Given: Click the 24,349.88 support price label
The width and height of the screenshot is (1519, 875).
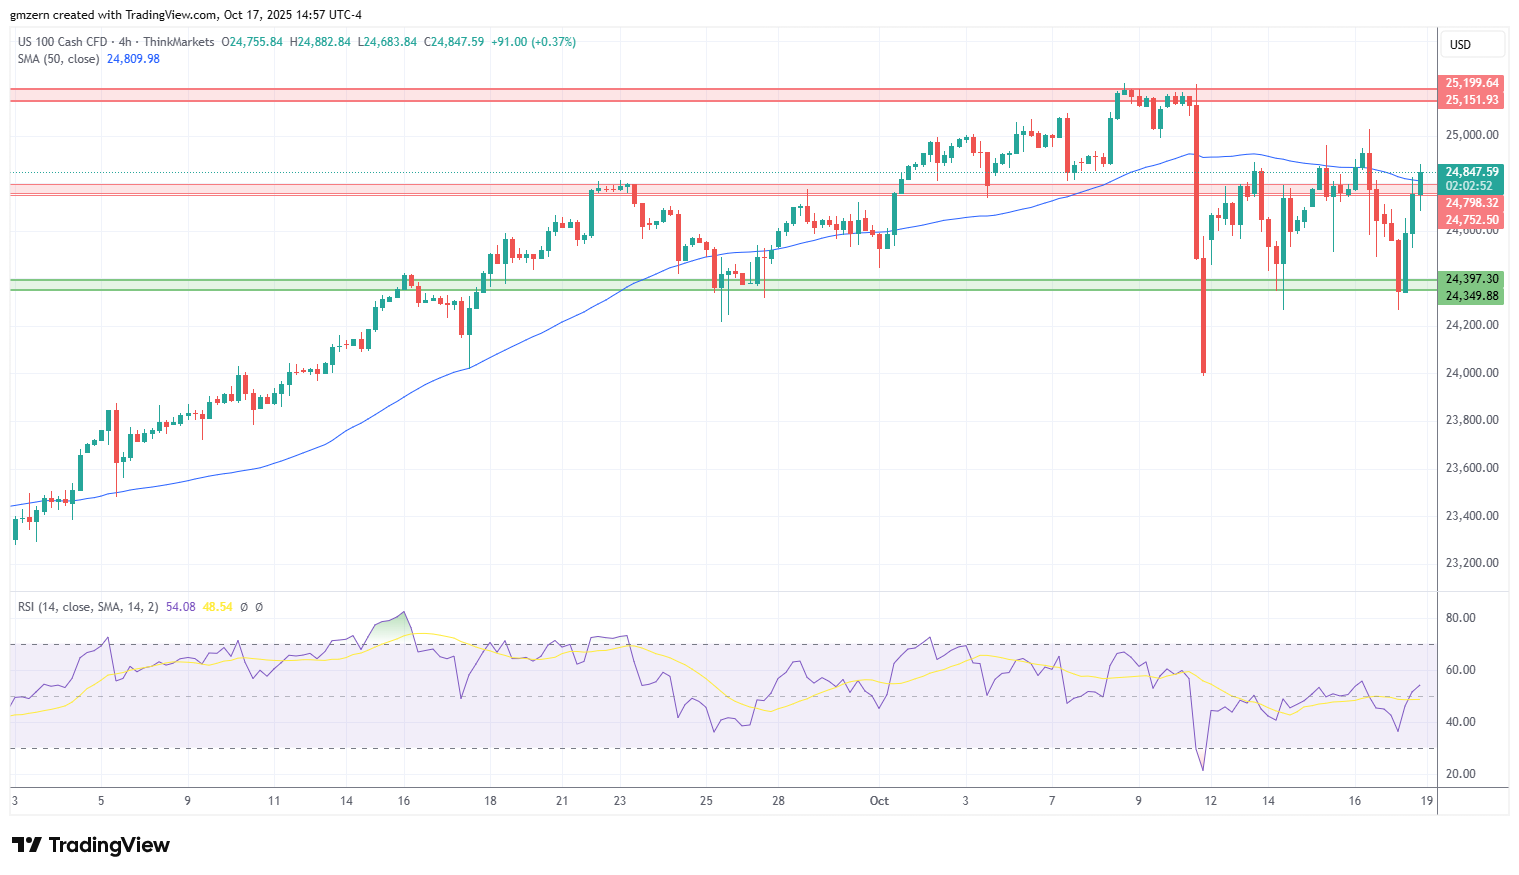Looking at the screenshot, I should (x=1472, y=296).
